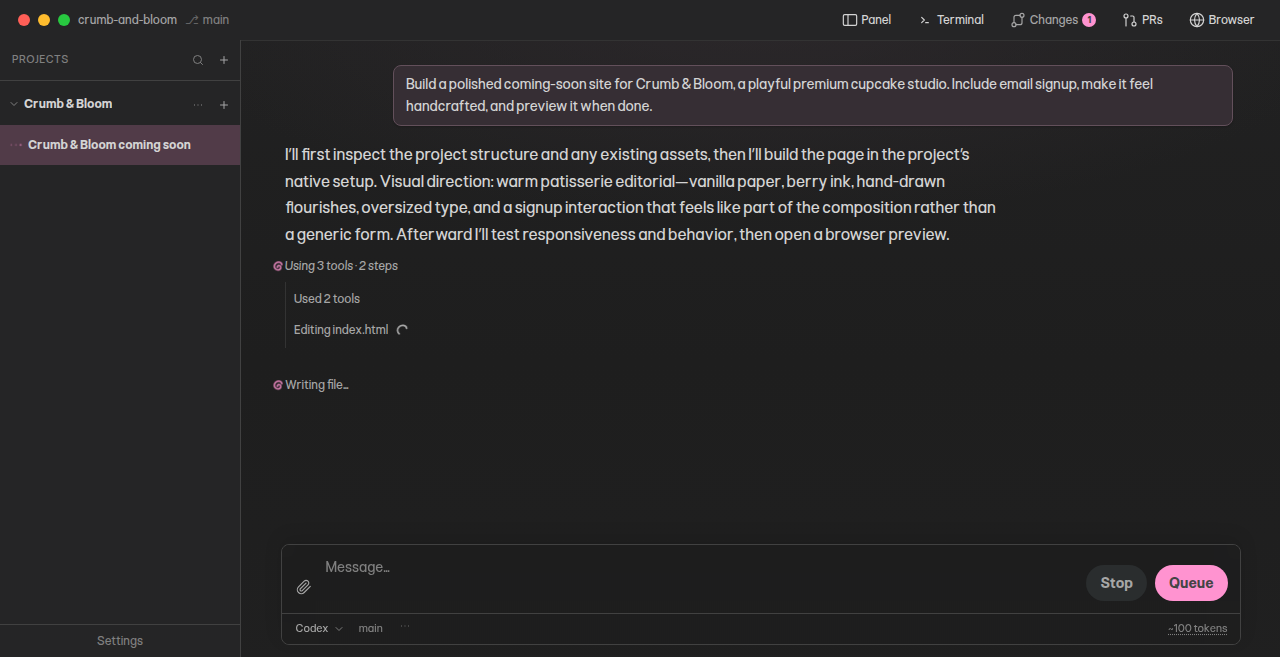
Task: Click the main branch selector in composer
Action: tap(371, 628)
